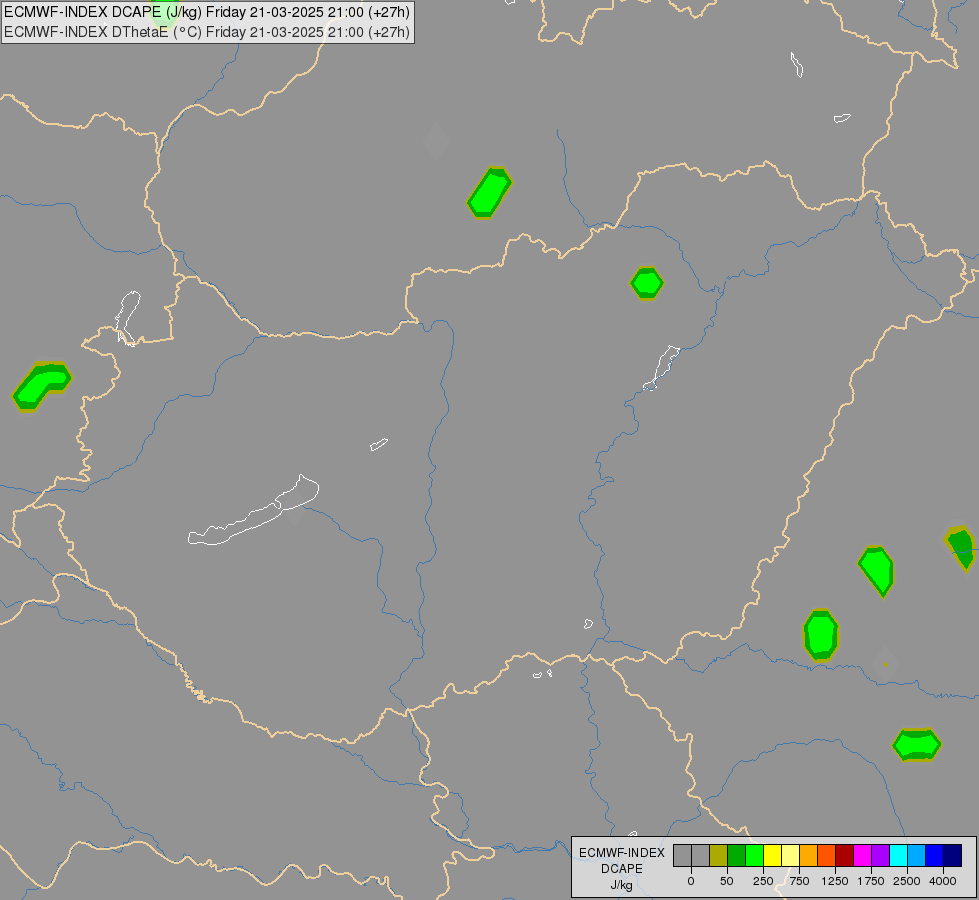Click the legend value '750'
The width and height of the screenshot is (979, 900).
pos(799,881)
